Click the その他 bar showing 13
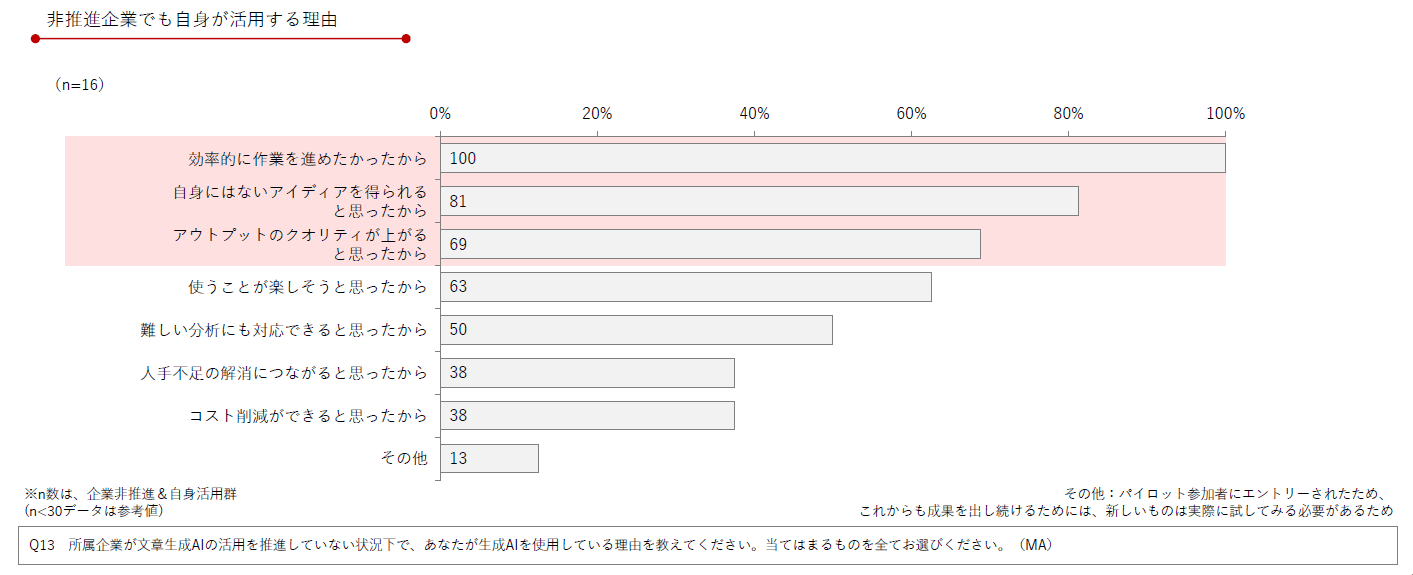 pos(489,459)
